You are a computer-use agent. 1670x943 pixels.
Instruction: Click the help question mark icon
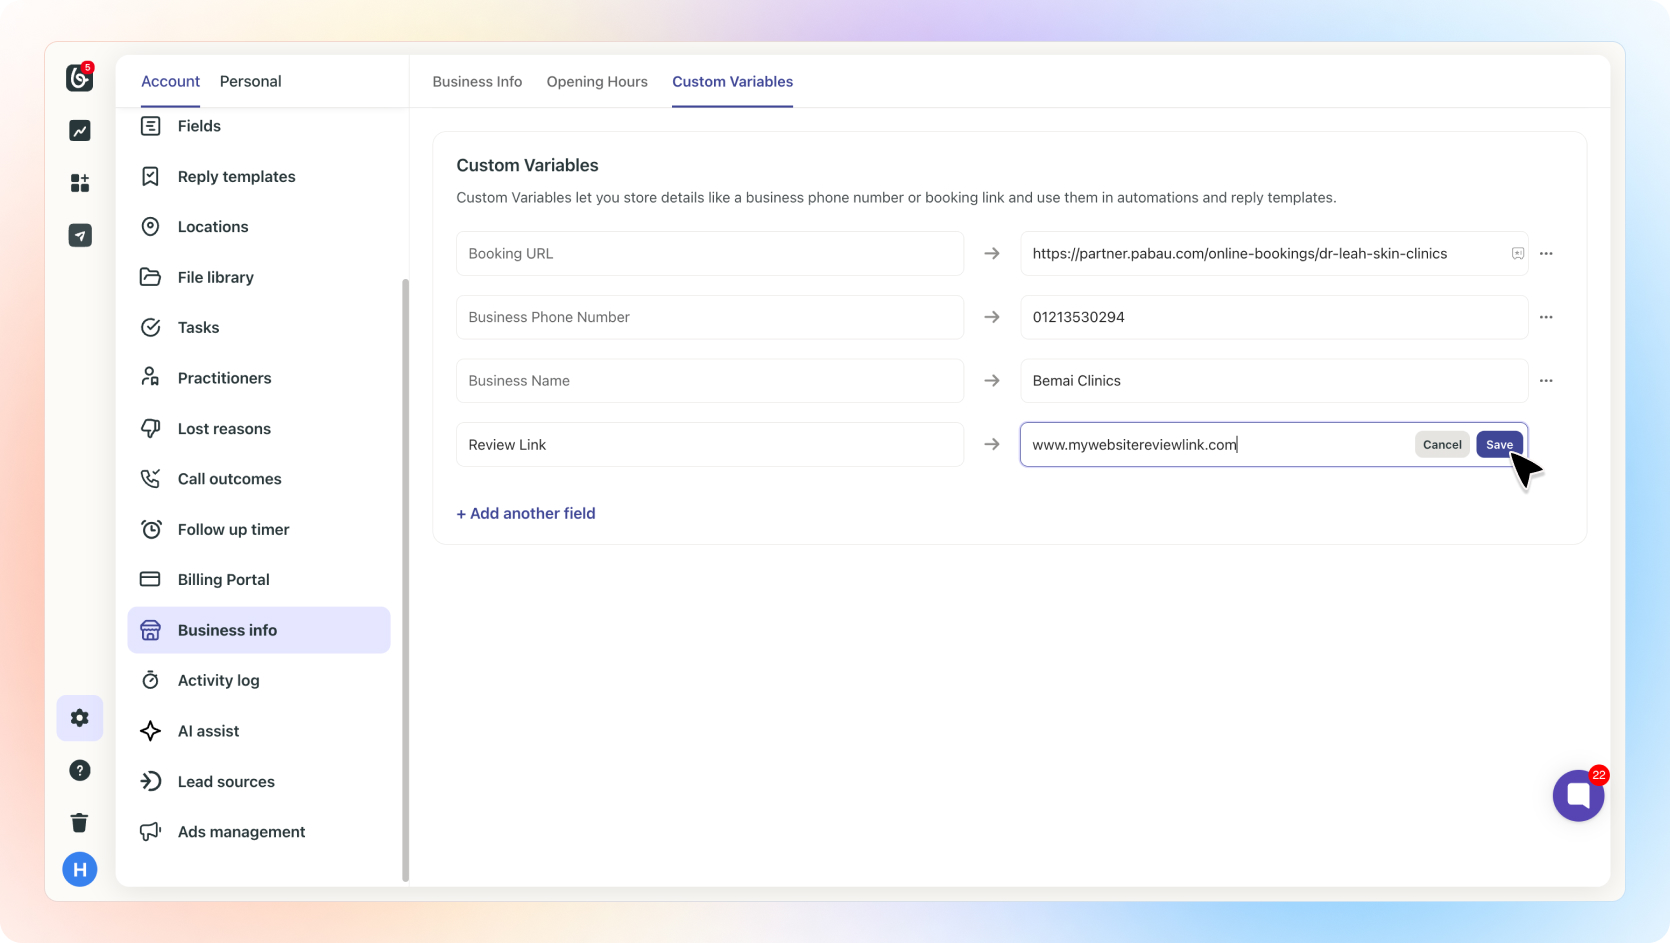click(x=80, y=770)
